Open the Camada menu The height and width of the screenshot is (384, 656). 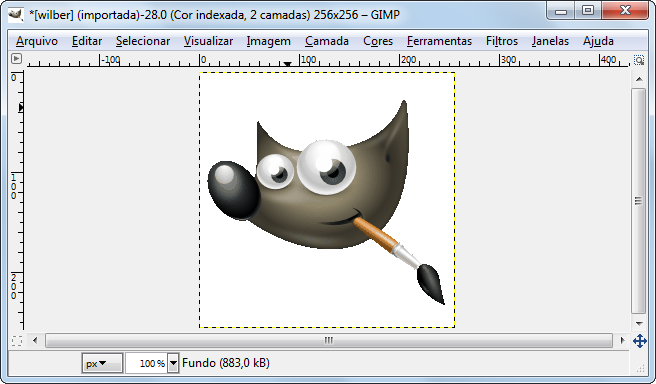coord(327,41)
